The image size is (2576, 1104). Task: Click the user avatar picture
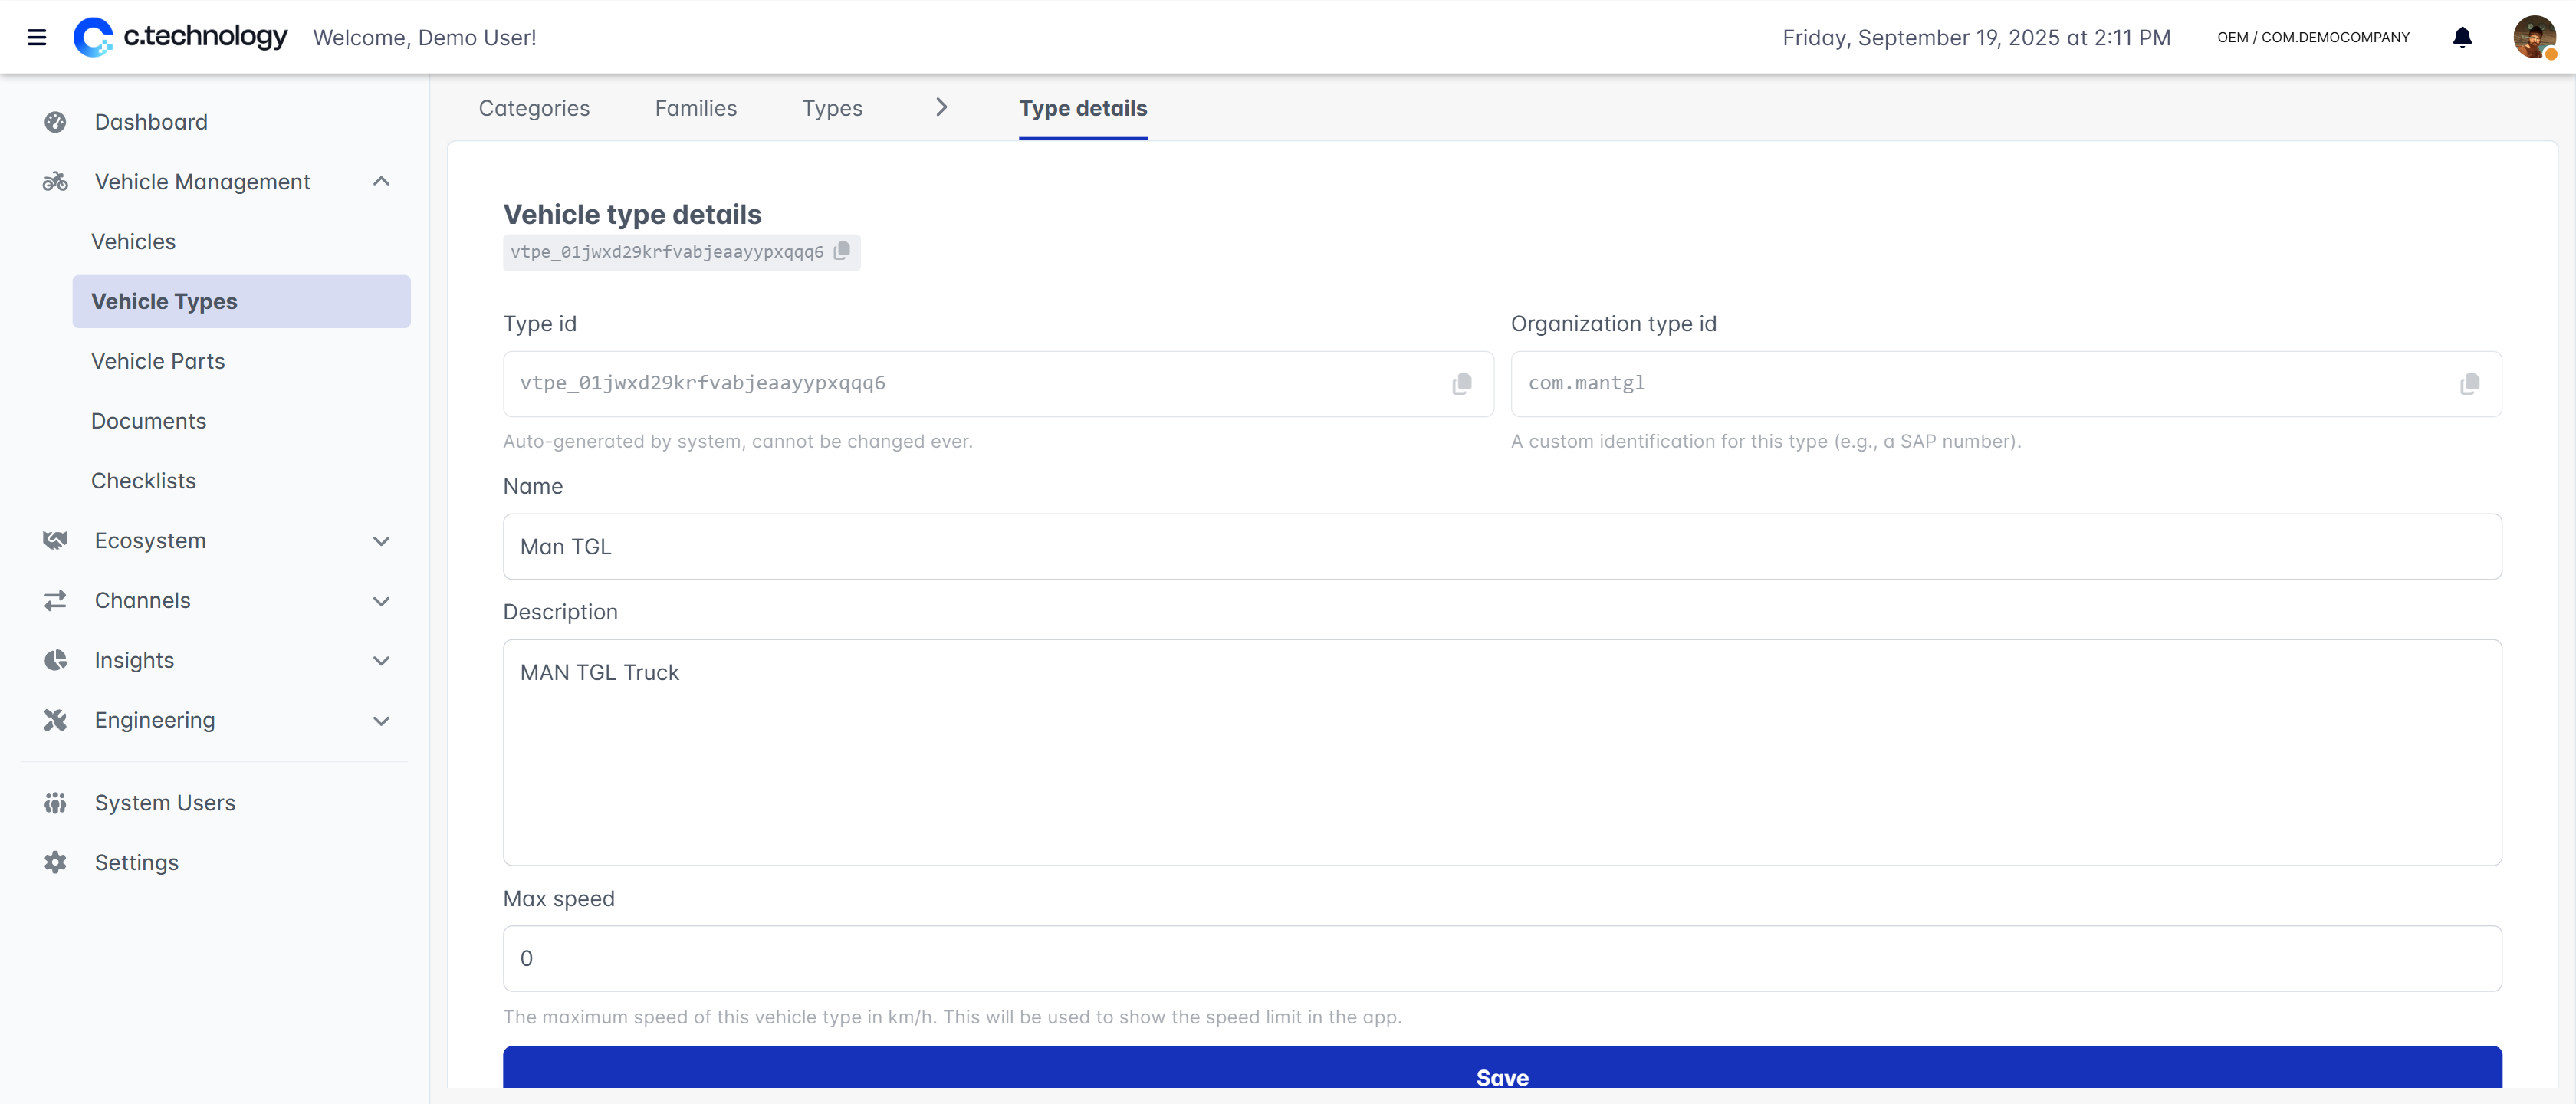pyautogui.click(x=2533, y=37)
